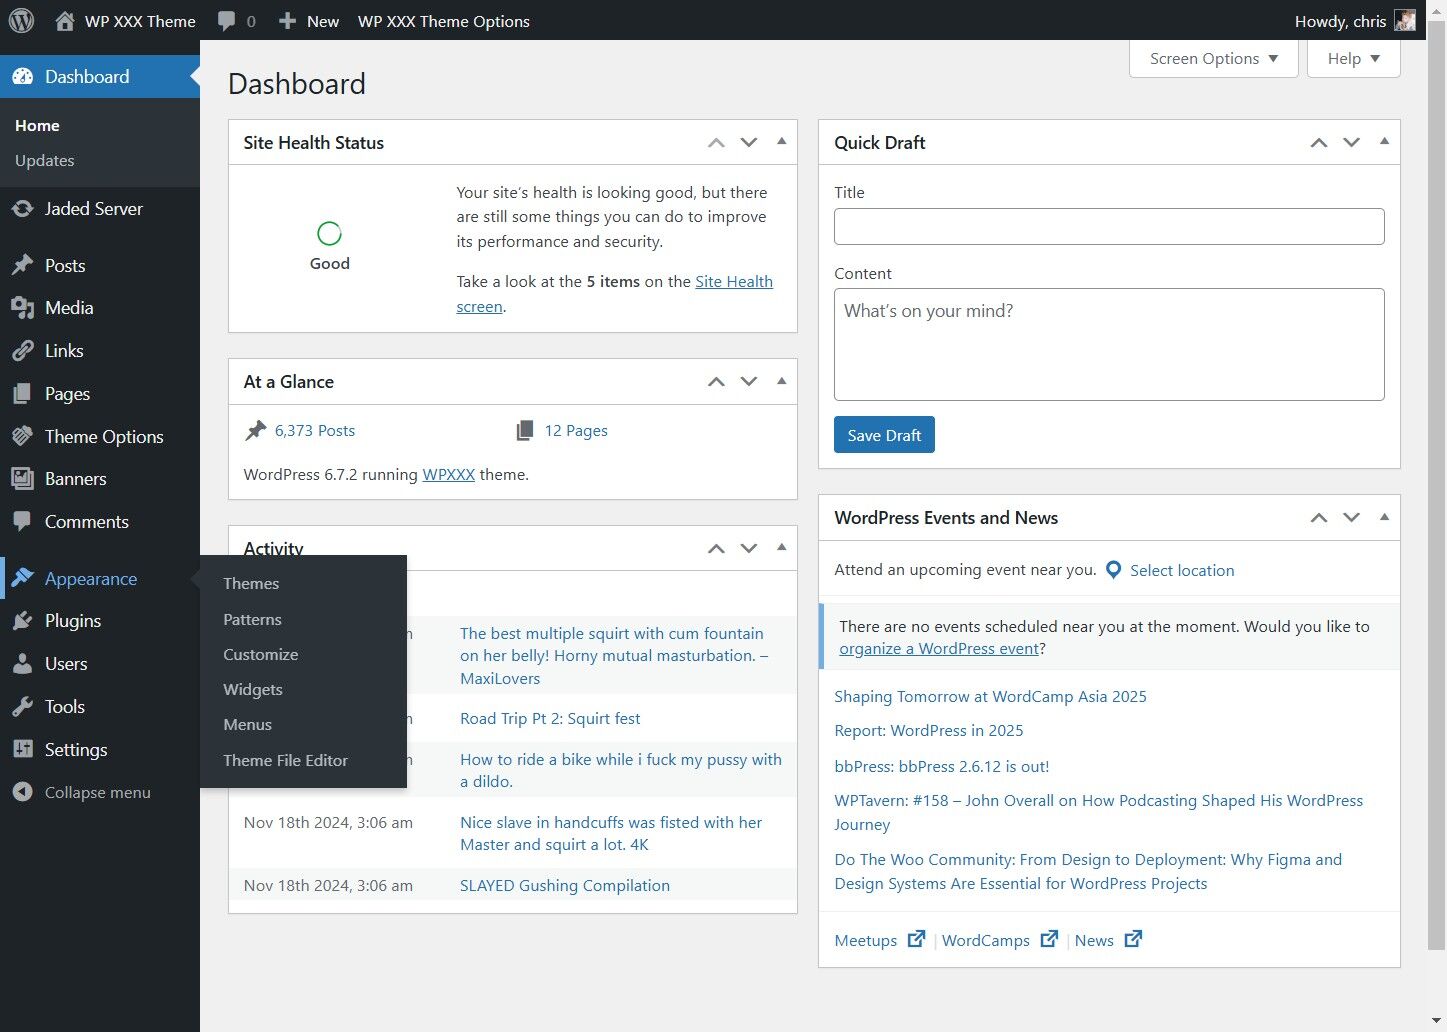Click the WordPress logo in admin bar

(x=21, y=20)
